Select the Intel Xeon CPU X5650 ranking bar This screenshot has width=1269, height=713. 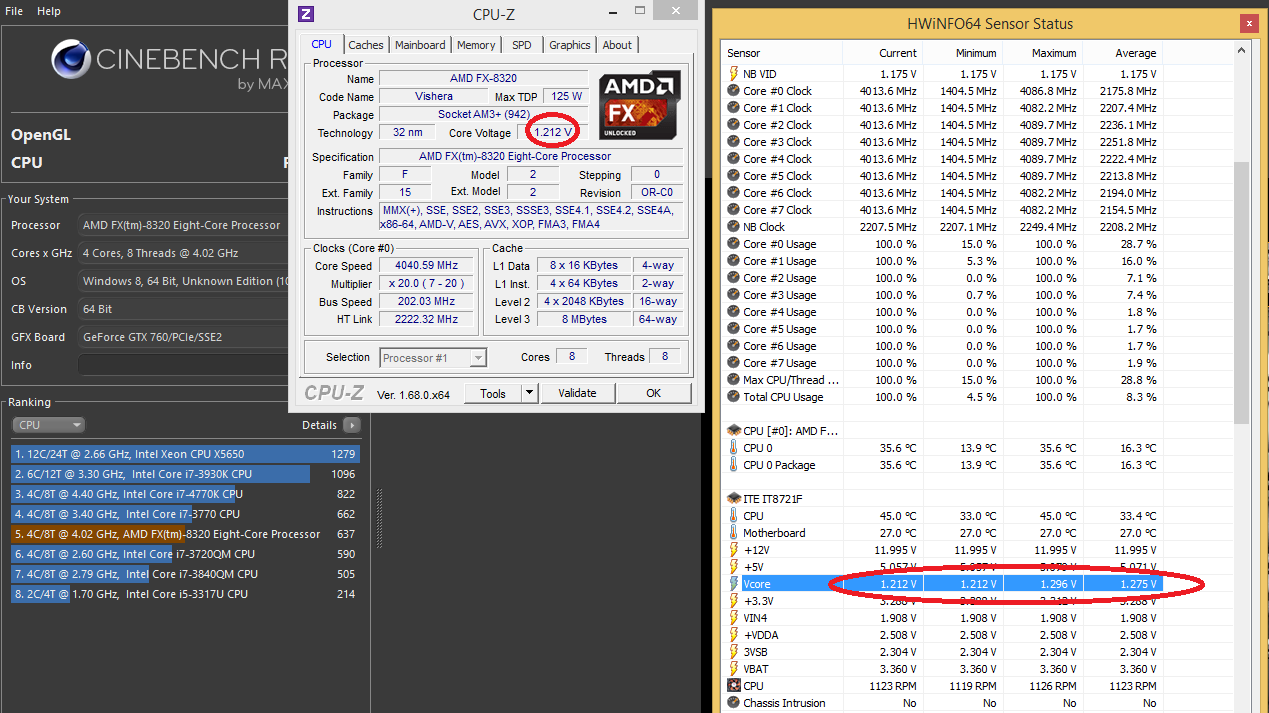185,454
